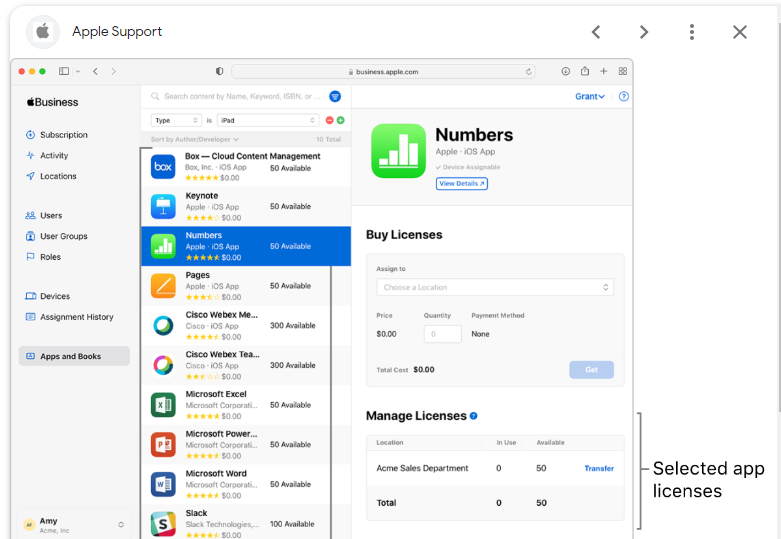This screenshot has width=781, height=539.
Task: Select Apps and Books in the sidebar
Action: tap(74, 356)
